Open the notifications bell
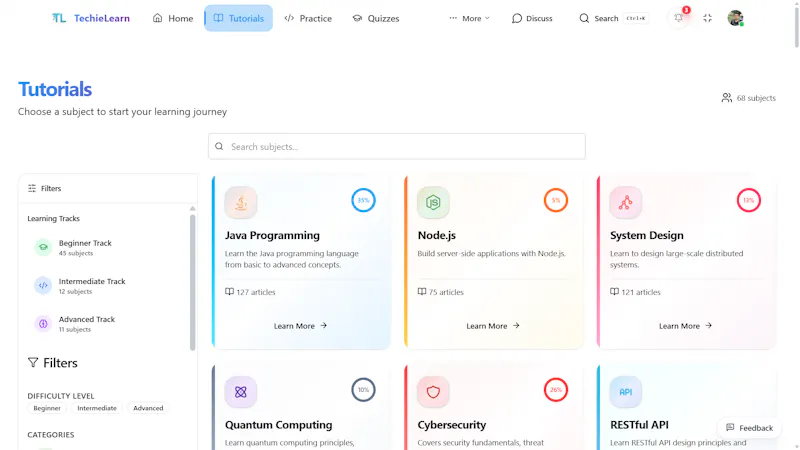Image resolution: width=800 pixels, height=450 pixels. pyautogui.click(x=679, y=18)
